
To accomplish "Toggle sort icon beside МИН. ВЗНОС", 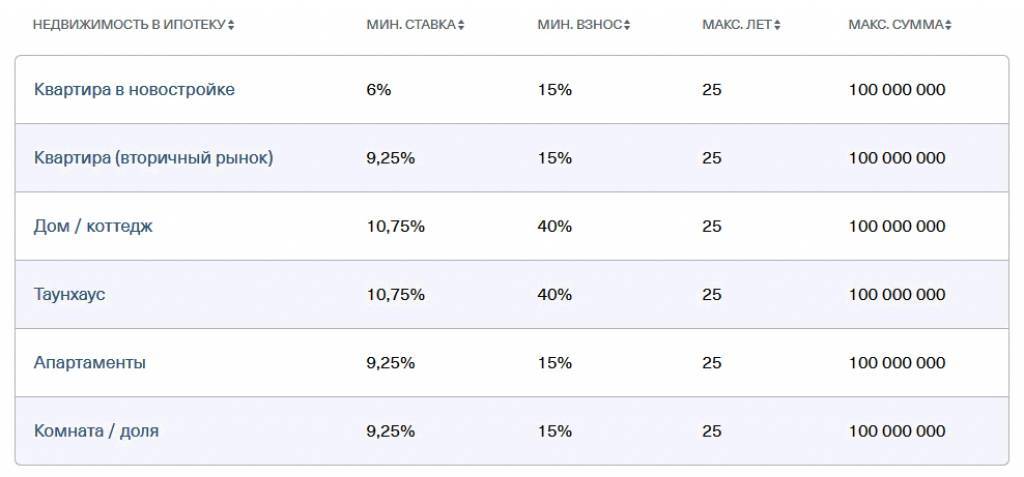I will (627, 25).
